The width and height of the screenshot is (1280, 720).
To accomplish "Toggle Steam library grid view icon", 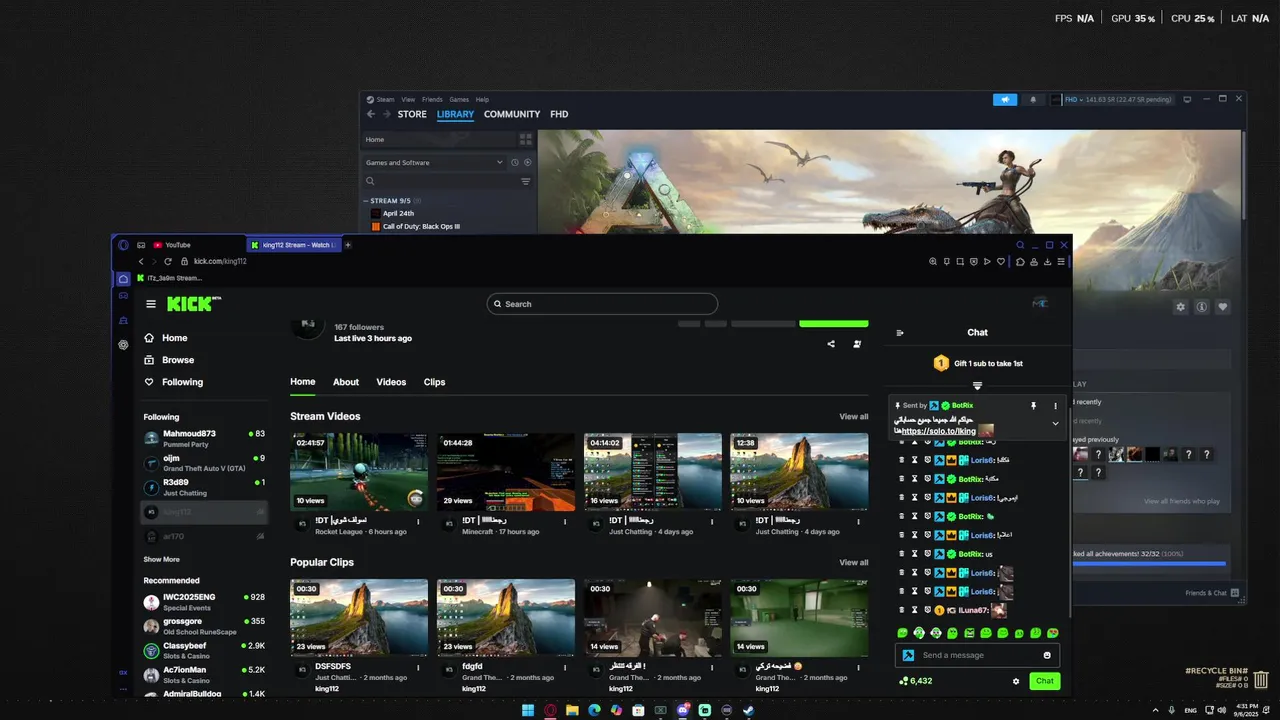I will pos(526,139).
